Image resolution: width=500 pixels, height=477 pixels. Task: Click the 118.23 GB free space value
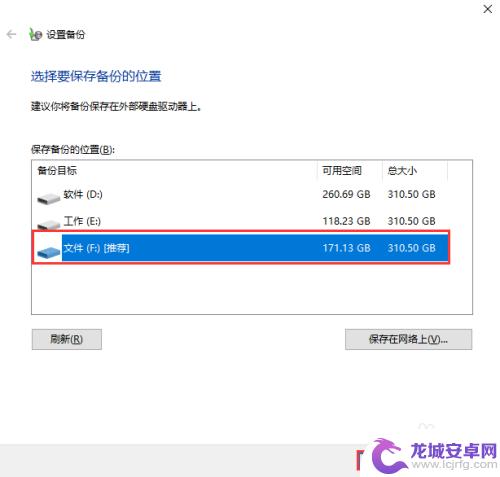pos(346,221)
